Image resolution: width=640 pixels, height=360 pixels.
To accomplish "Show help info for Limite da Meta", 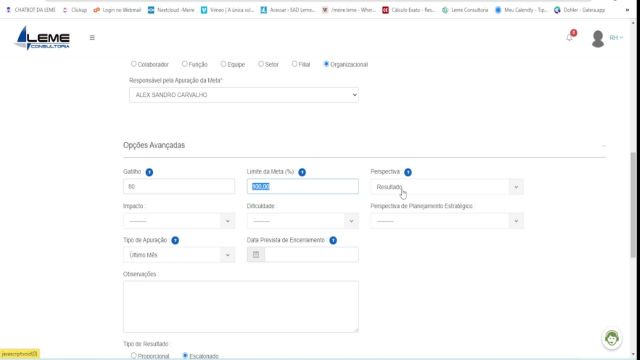I will [x=302, y=172].
